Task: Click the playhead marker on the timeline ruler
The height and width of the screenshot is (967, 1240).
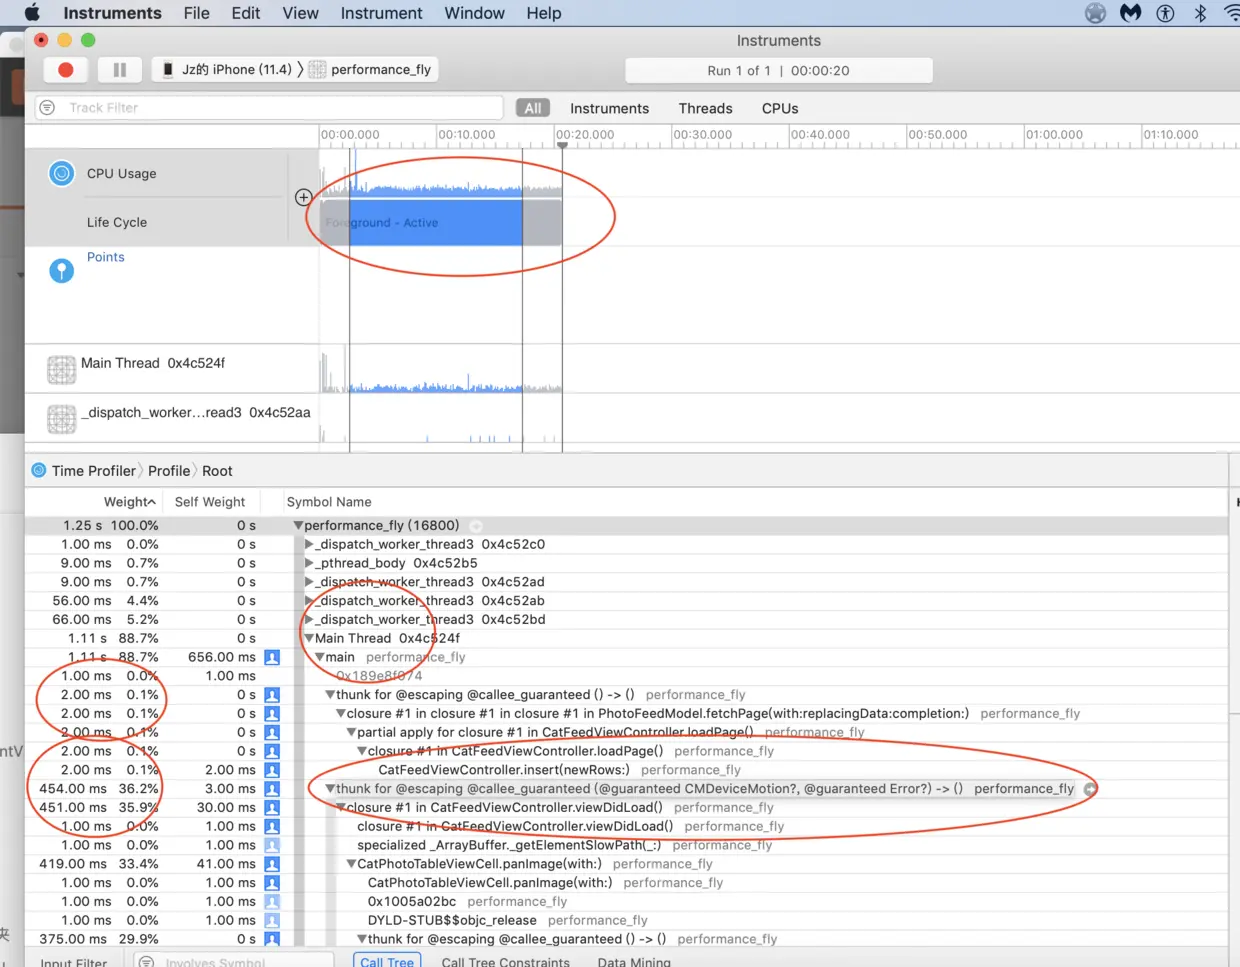Action: 562,145
